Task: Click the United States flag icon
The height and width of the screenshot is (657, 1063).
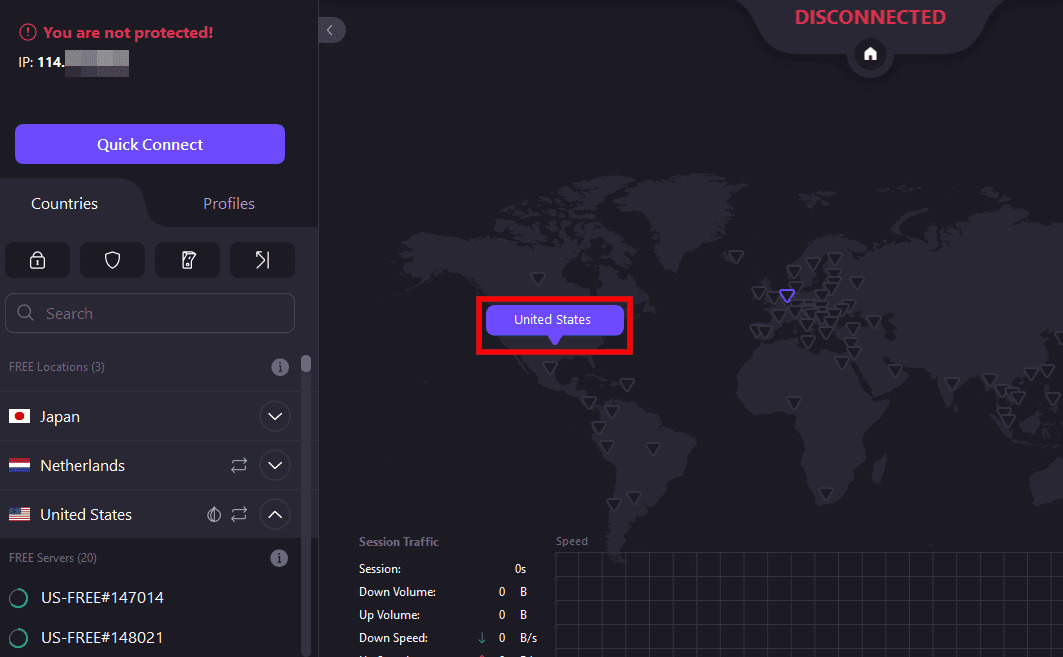Action: [20, 514]
